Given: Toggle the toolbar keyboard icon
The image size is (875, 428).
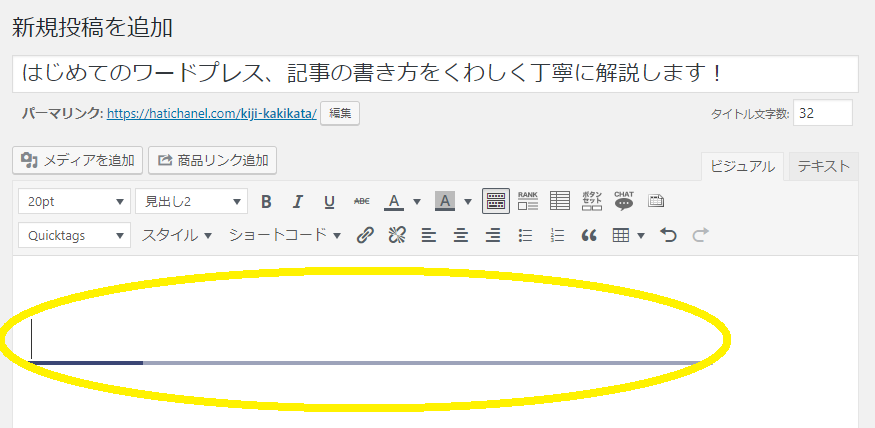Looking at the screenshot, I should coord(496,201).
